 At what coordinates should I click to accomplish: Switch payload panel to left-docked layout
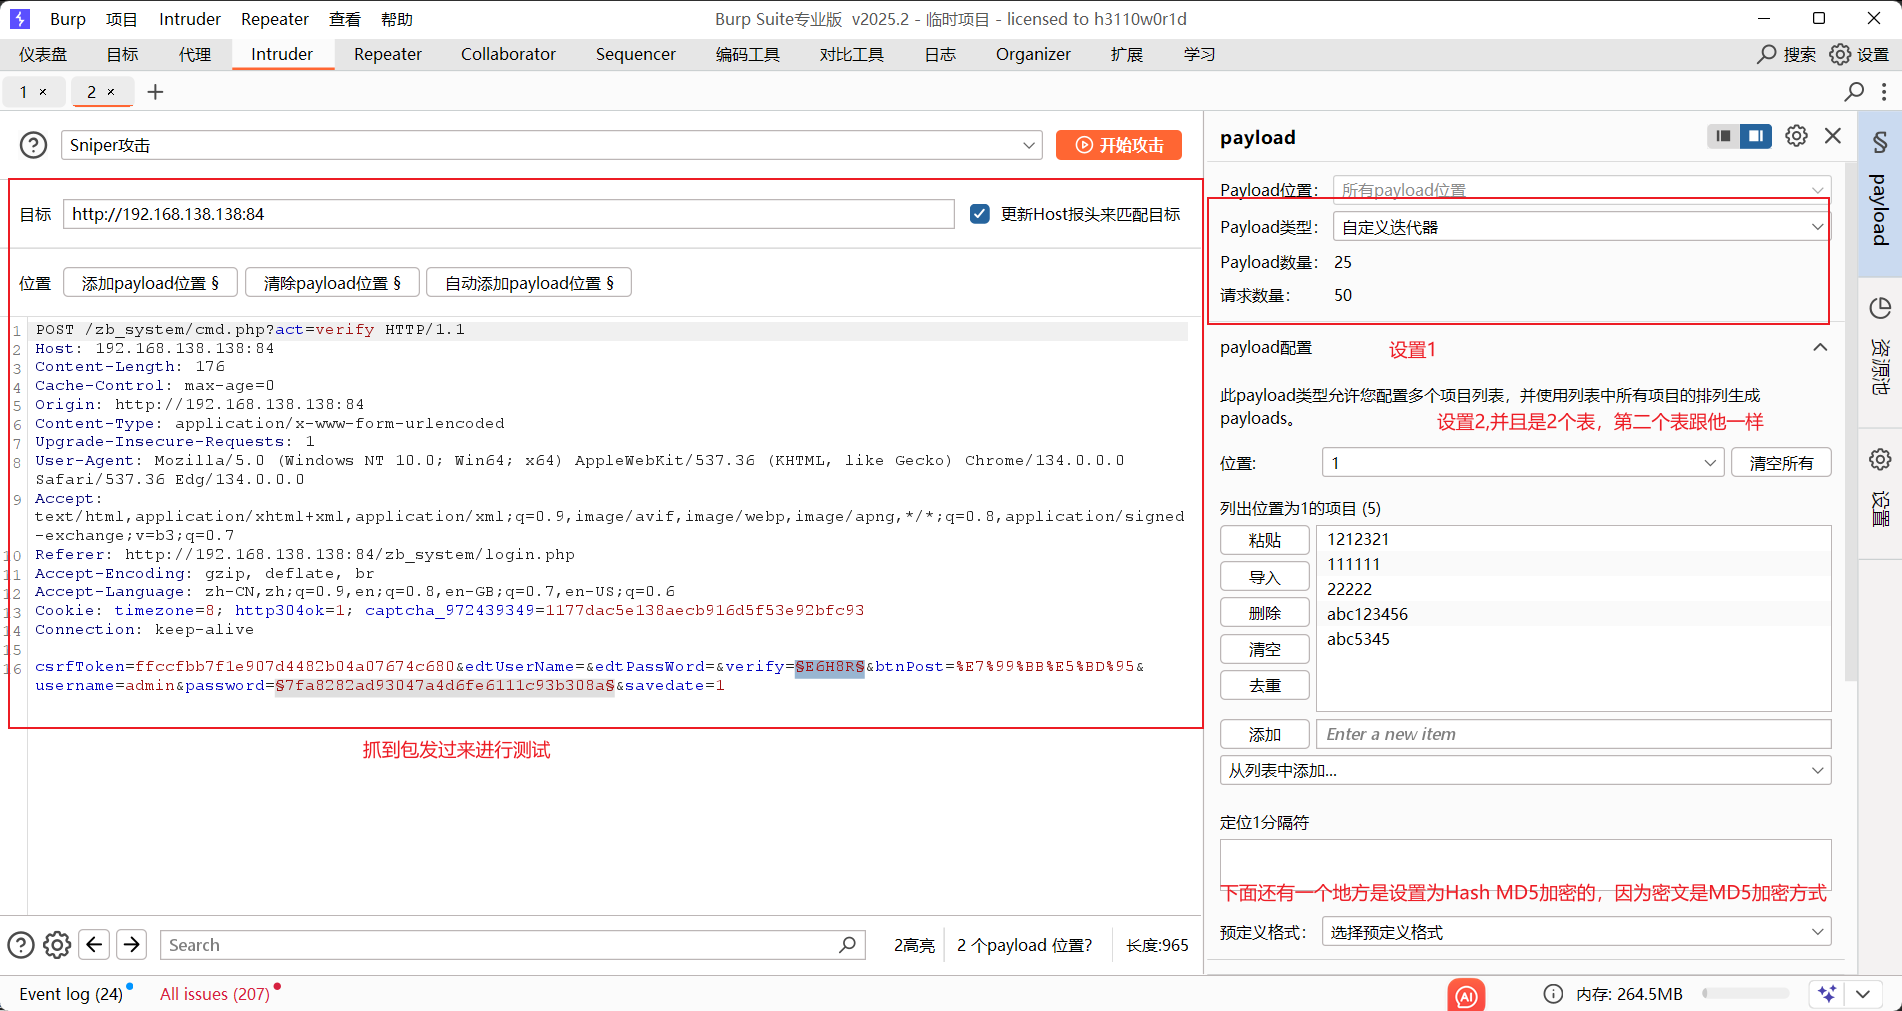pos(1723,136)
